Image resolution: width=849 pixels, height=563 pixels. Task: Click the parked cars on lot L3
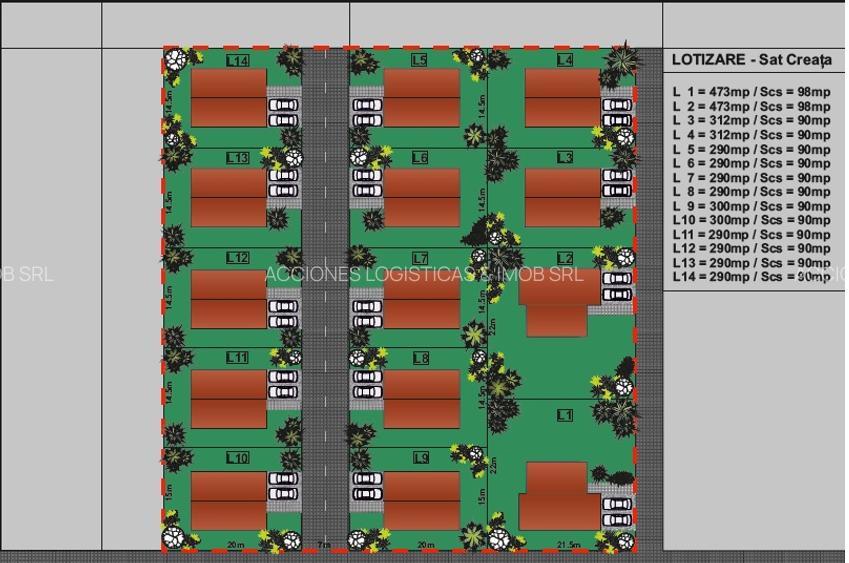pos(616,183)
